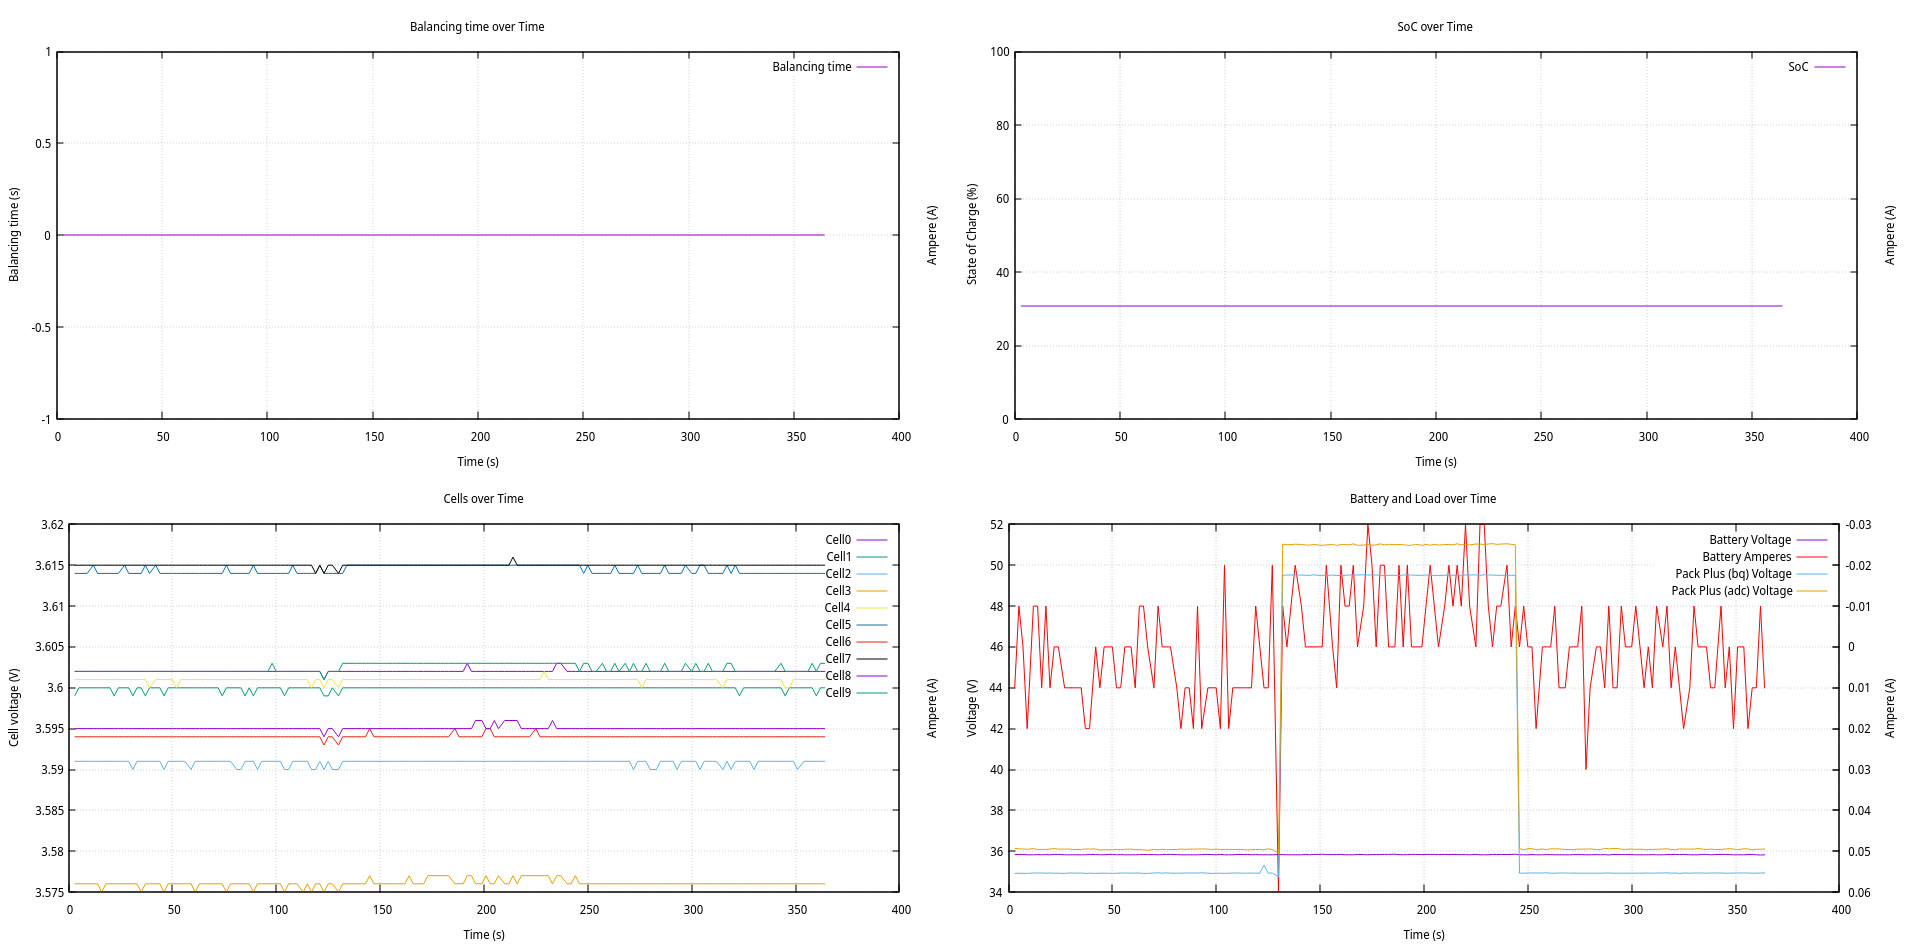Viewport: 1916px width, 946px height.
Task: Click the 36 tick on Battery voltage axis
Action: point(996,852)
